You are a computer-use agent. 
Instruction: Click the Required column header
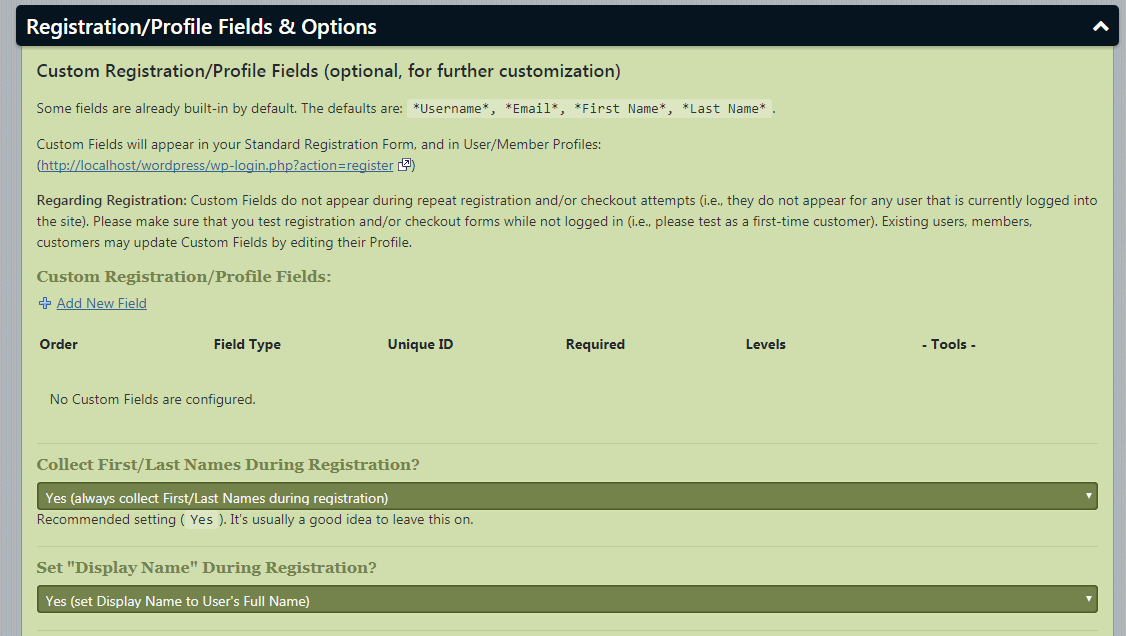(595, 344)
